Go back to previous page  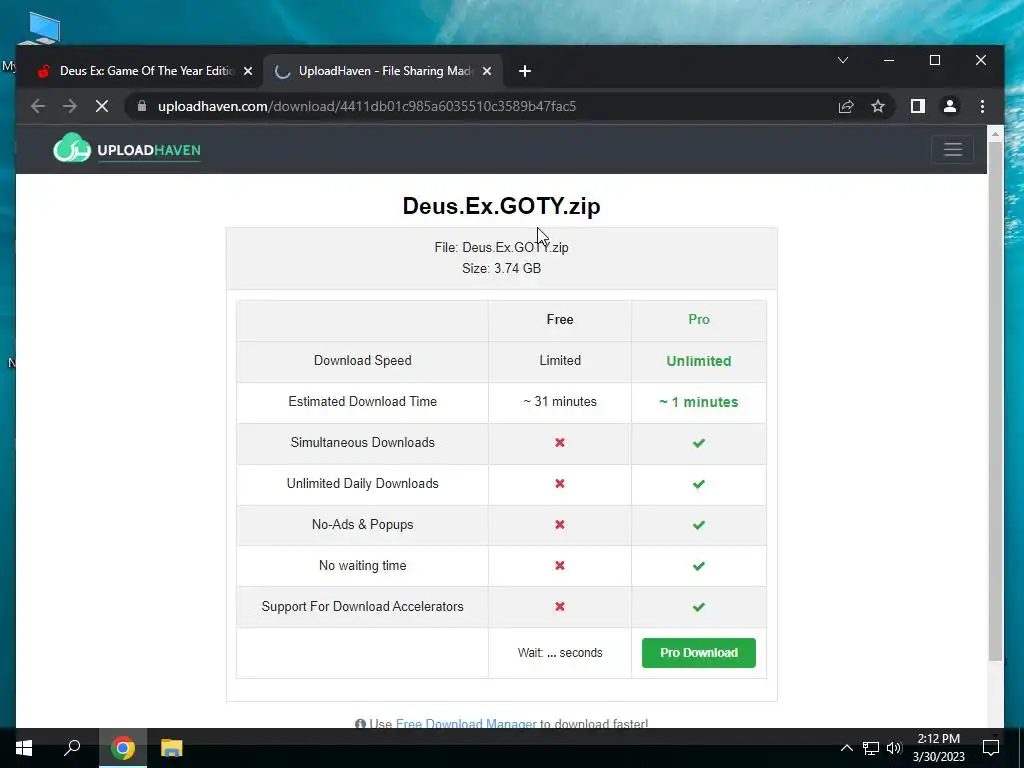coord(38,106)
